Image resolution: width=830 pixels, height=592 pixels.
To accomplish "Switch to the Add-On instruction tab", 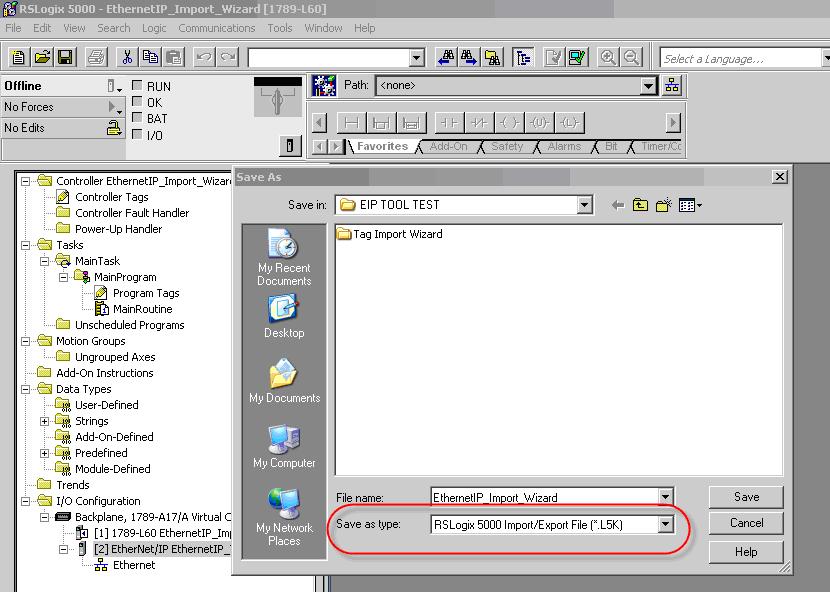I will coord(448,146).
